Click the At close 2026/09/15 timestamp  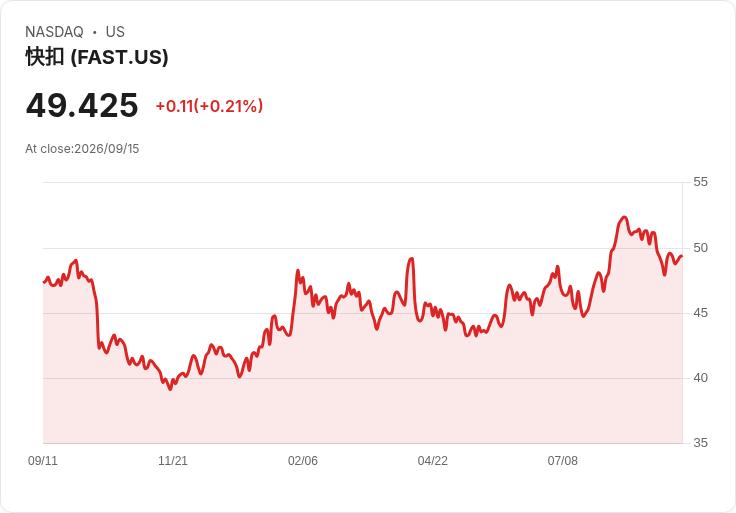82,149
